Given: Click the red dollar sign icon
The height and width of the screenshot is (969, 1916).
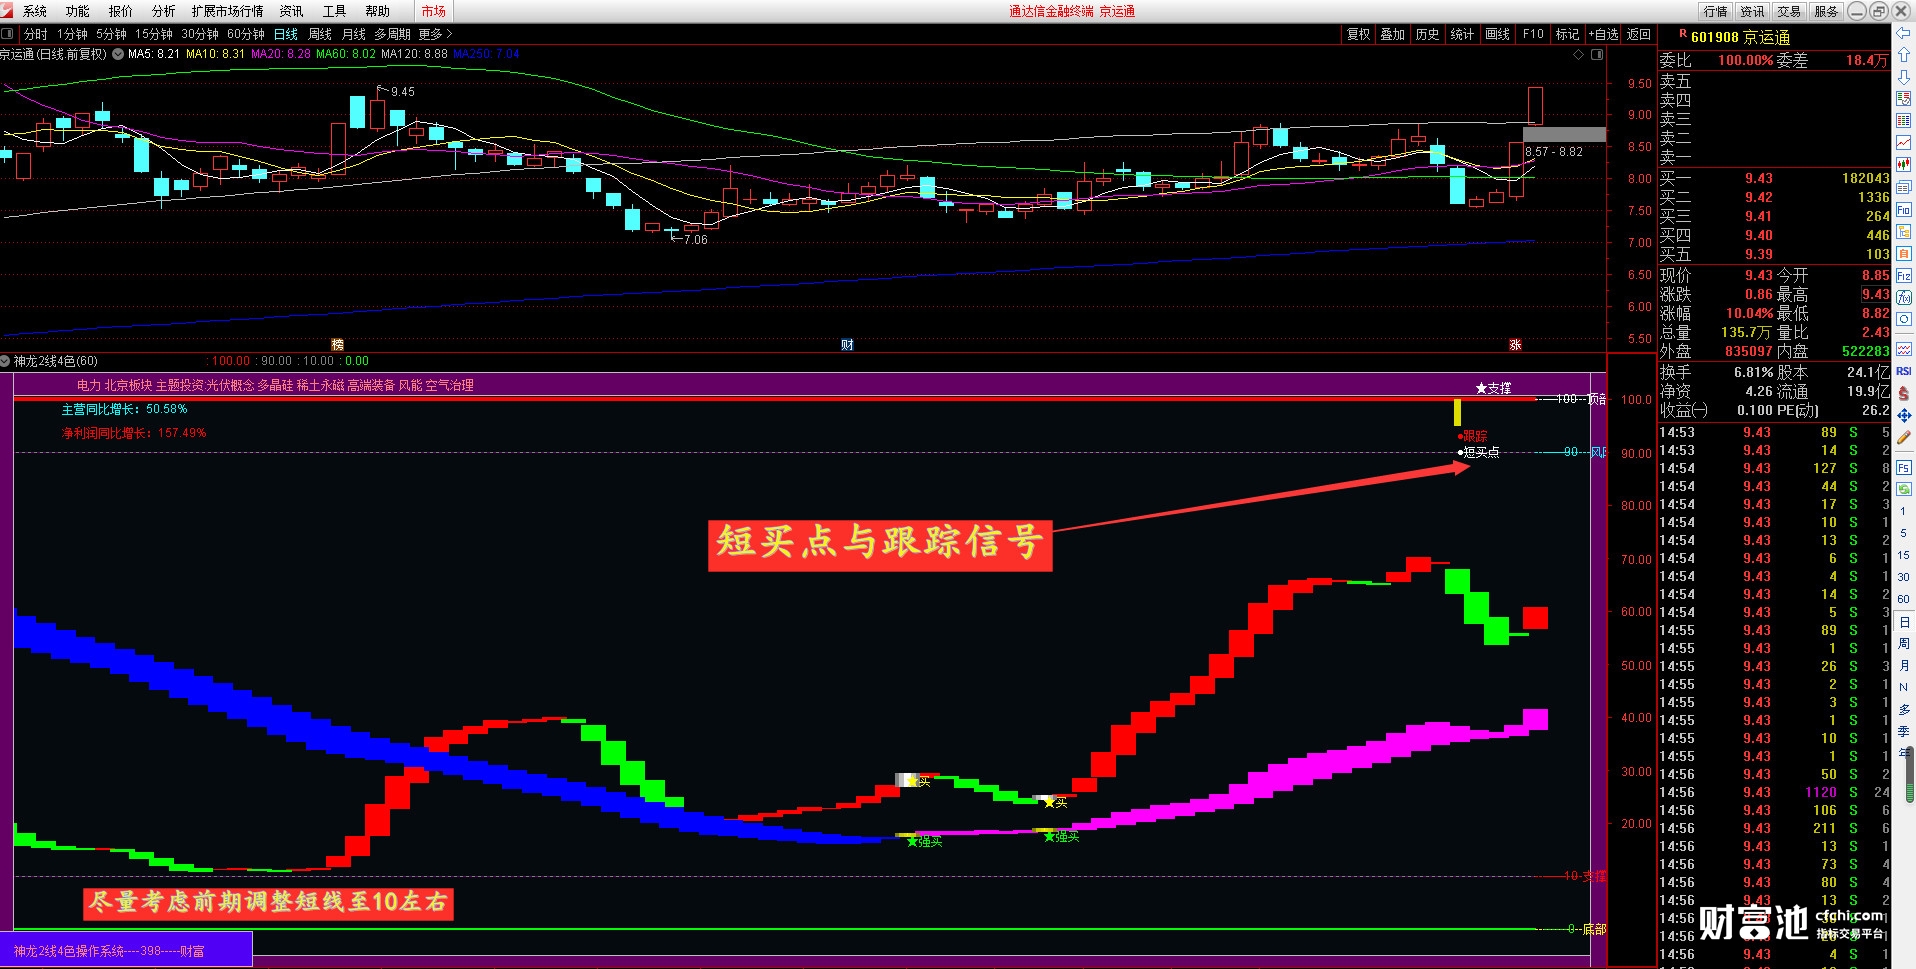Looking at the screenshot, I should [x=1903, y=393].
